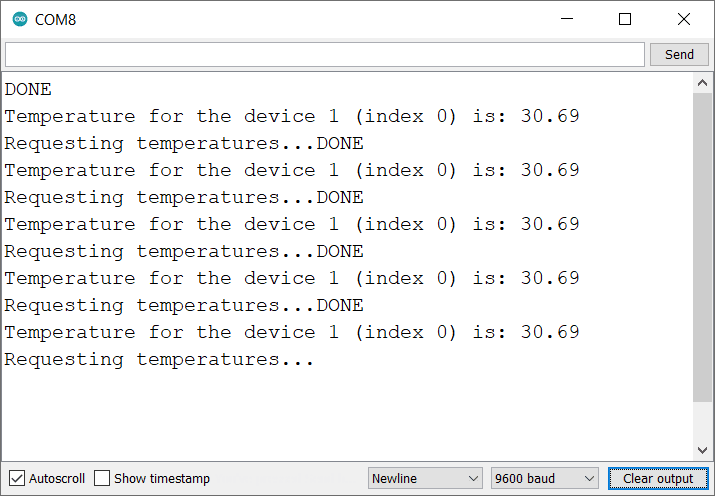Close the COM8 serial monitor window
The image size is (715, 496).
coord(683,19)
